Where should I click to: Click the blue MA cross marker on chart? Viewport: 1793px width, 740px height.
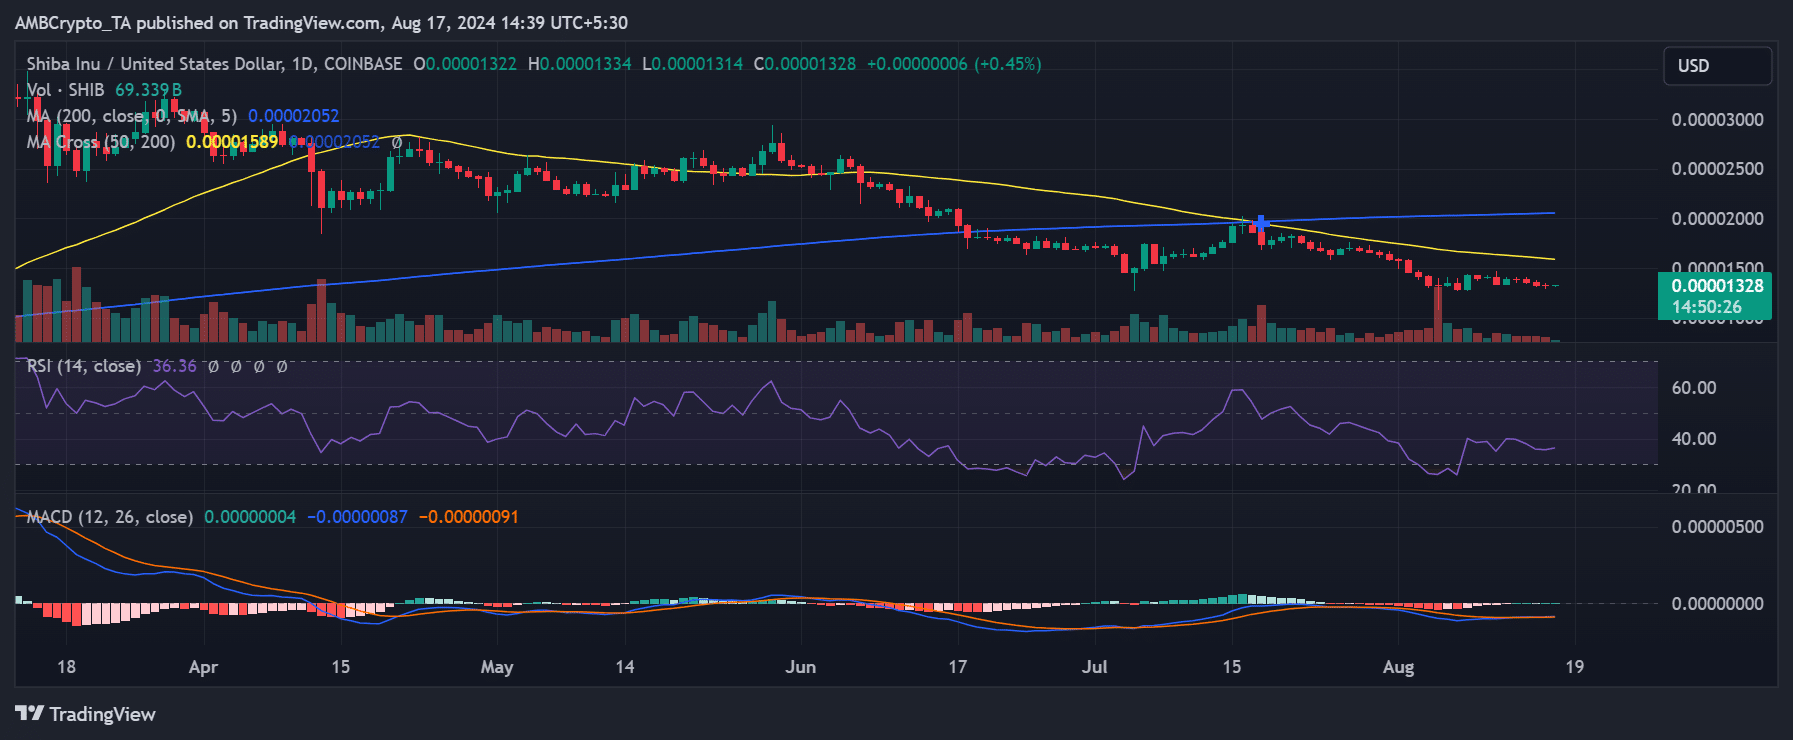click(x=1261, y=223)
